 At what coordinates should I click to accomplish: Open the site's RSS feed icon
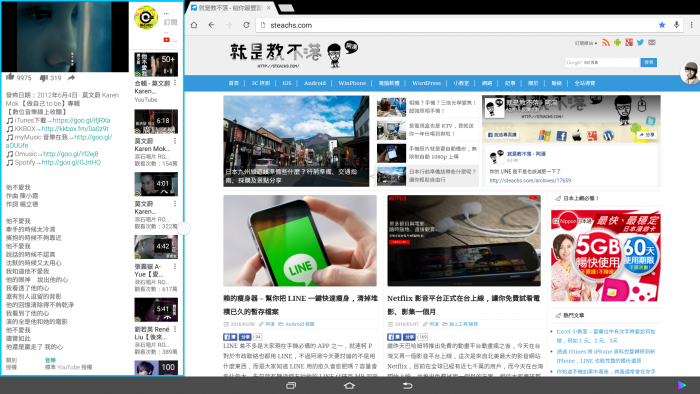coord(606,43)
